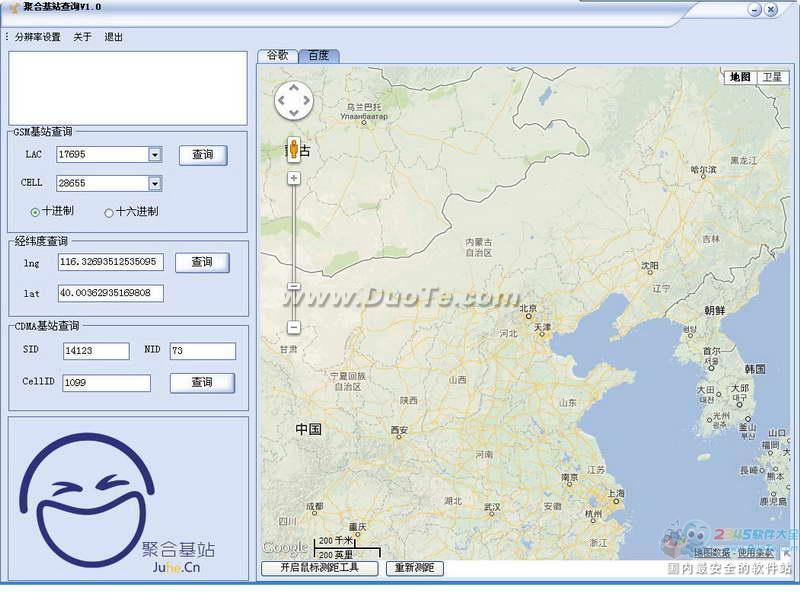Click 查询 in the GSM基站查询 section
The image size is (800, 594).
click(x=203, y=155)
